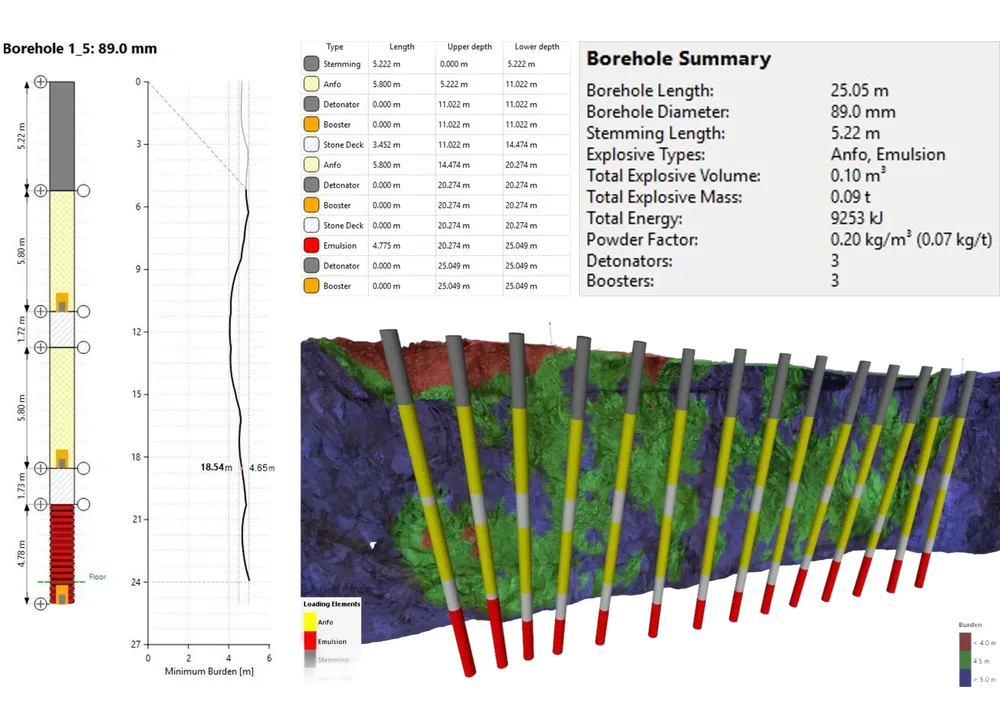Click Detonator icon in row ending at 11.022 m

tap(311, 104)
